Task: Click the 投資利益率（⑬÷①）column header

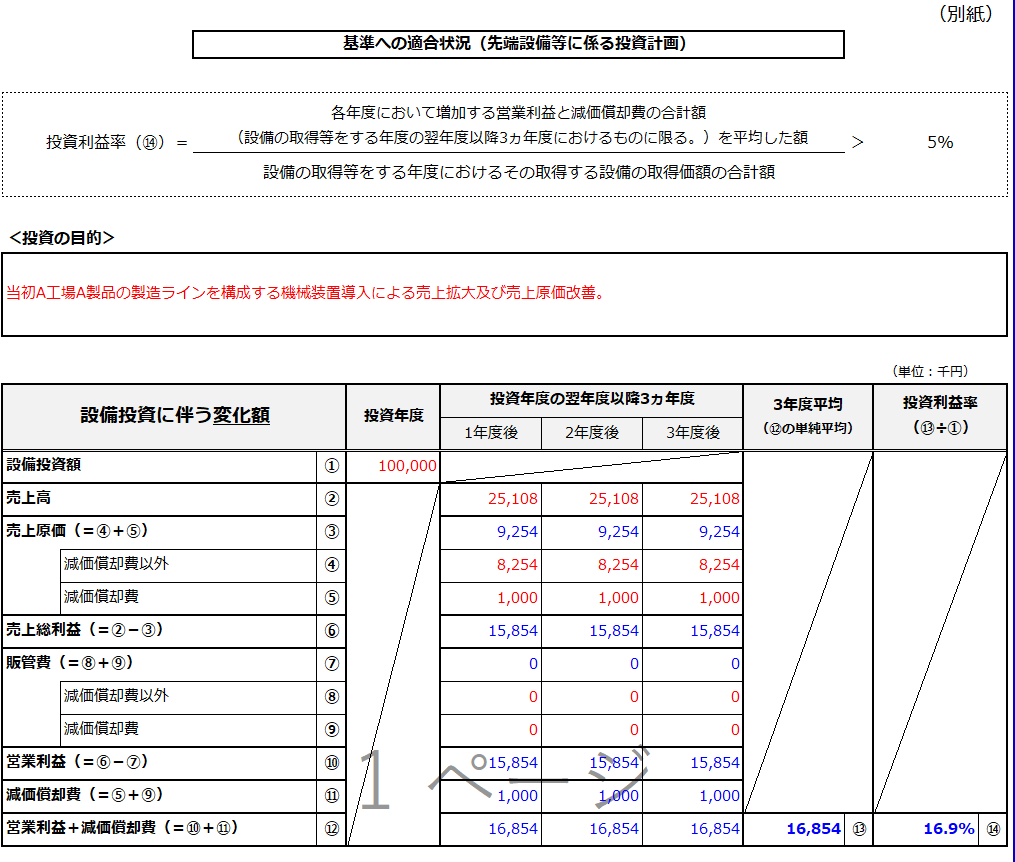Action: [940, 416]
